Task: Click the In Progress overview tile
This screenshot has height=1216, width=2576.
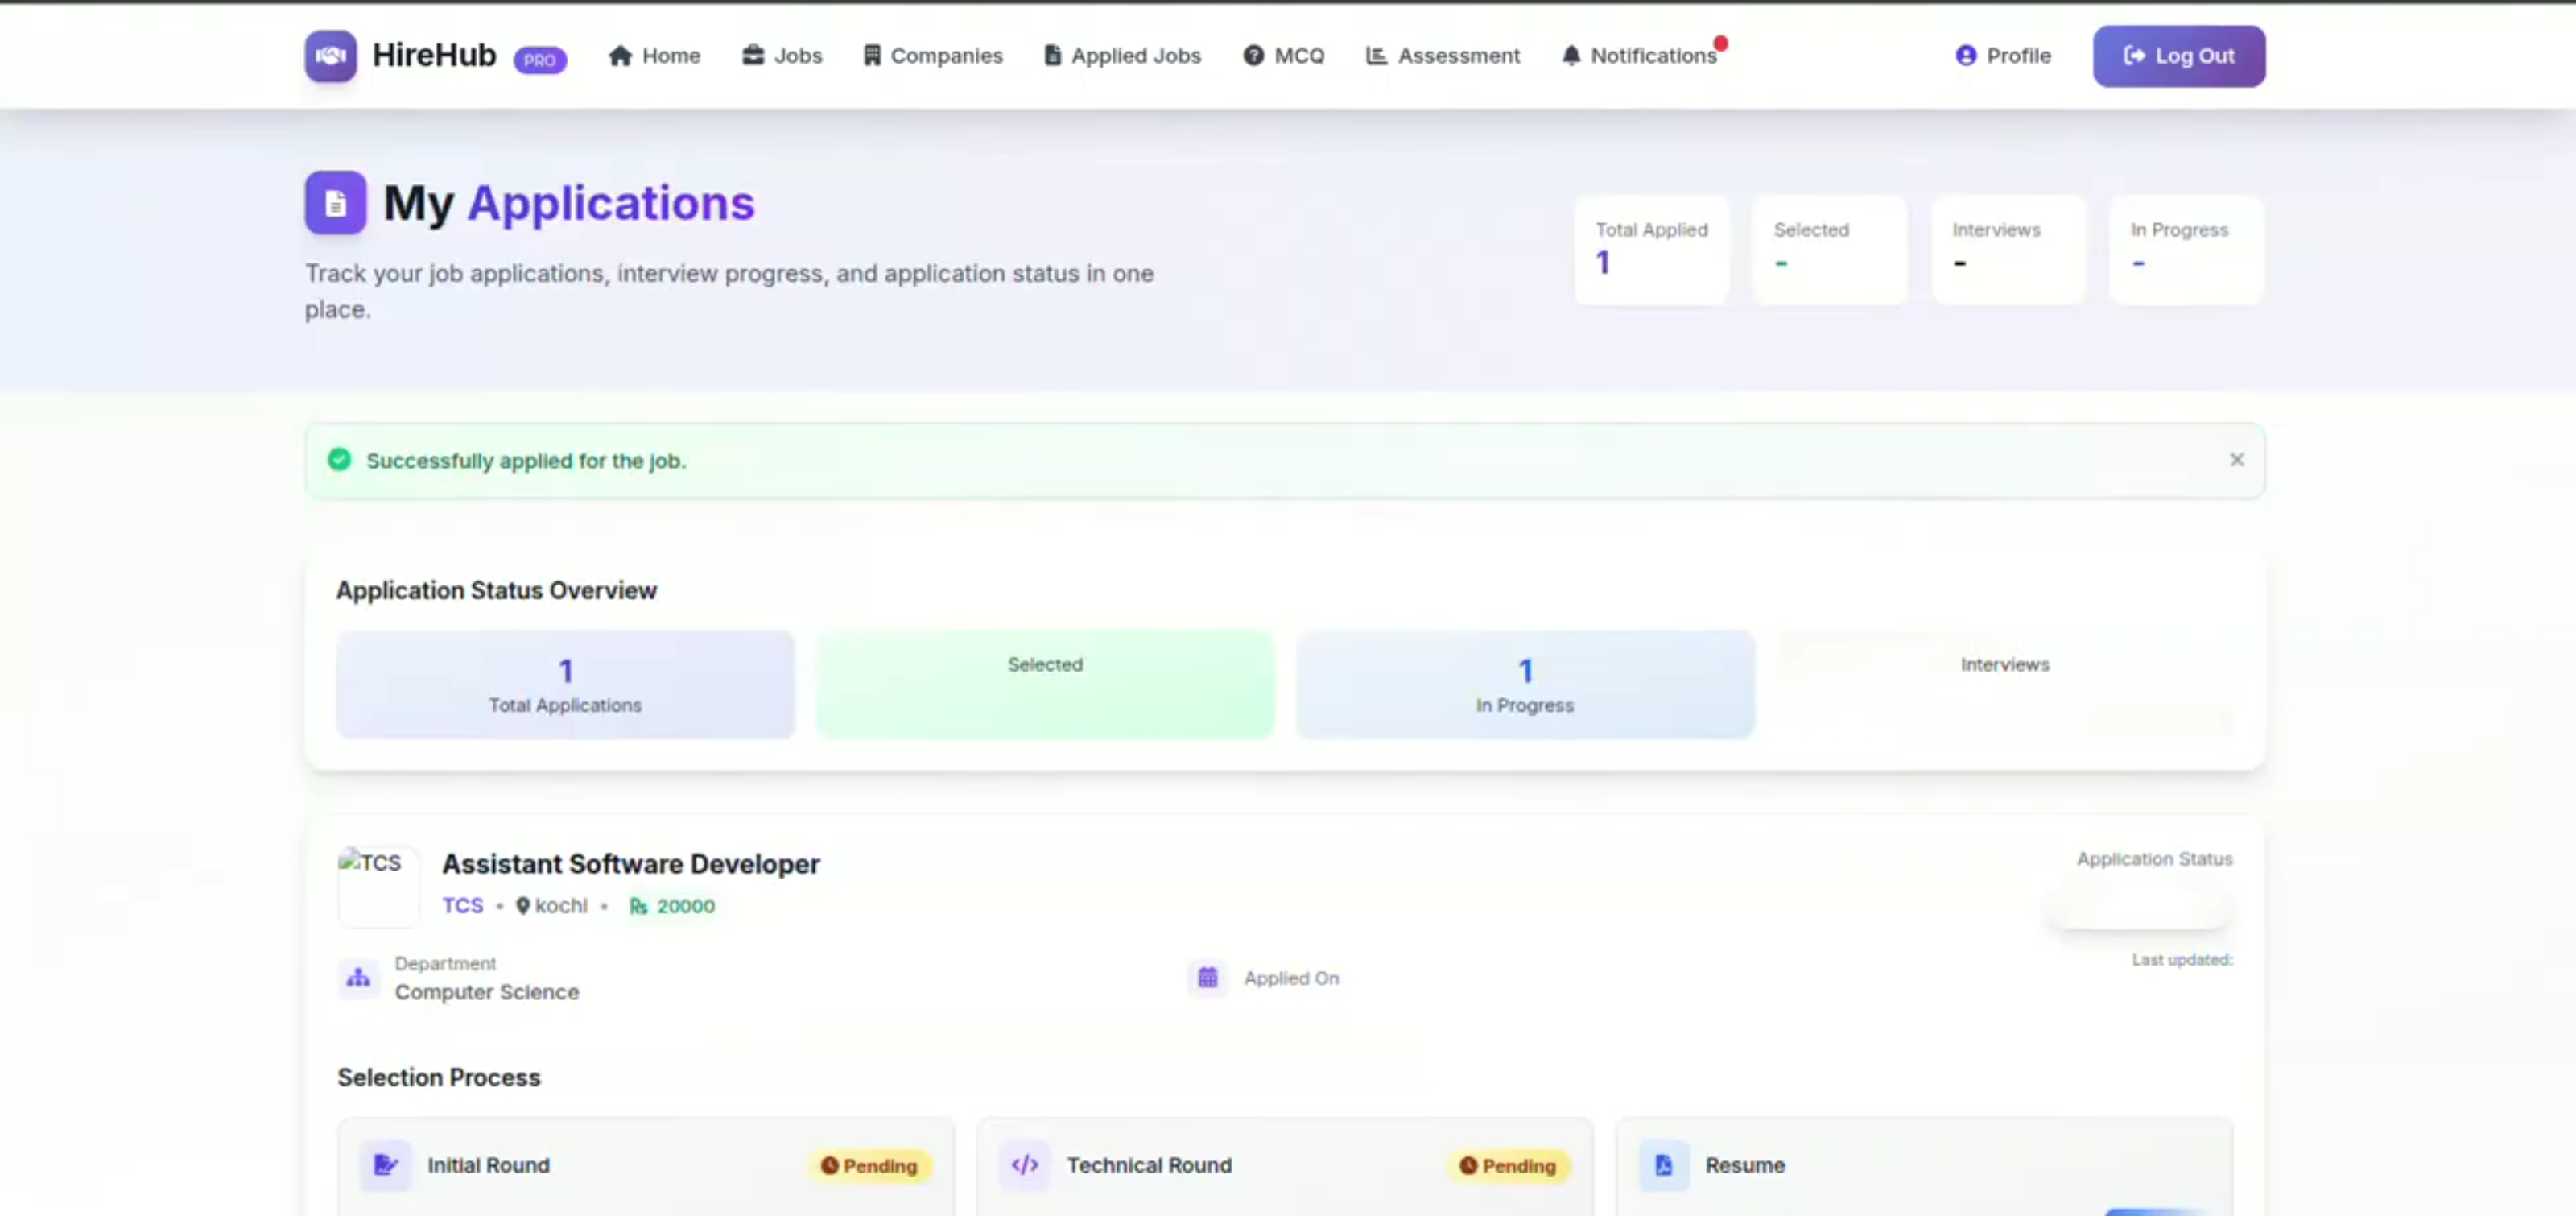Action: coord(1525,685)
